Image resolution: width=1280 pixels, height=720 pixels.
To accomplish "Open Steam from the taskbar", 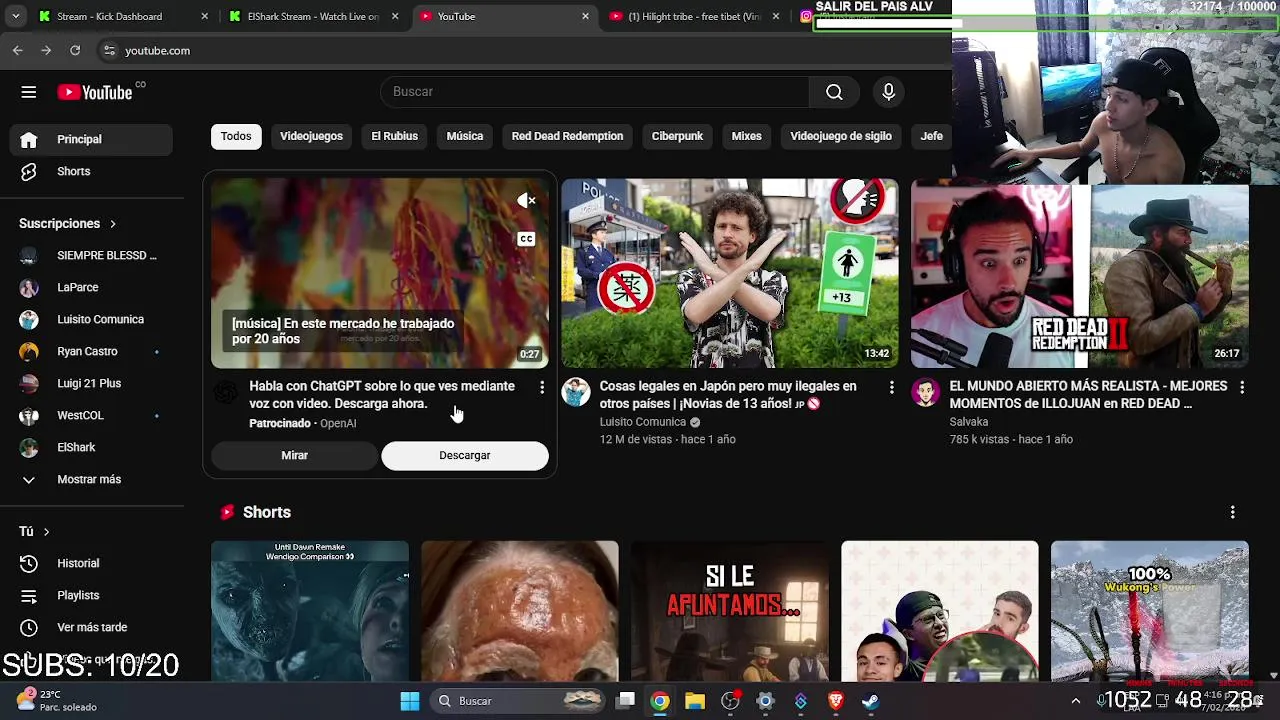I will [x=871, y=701].
